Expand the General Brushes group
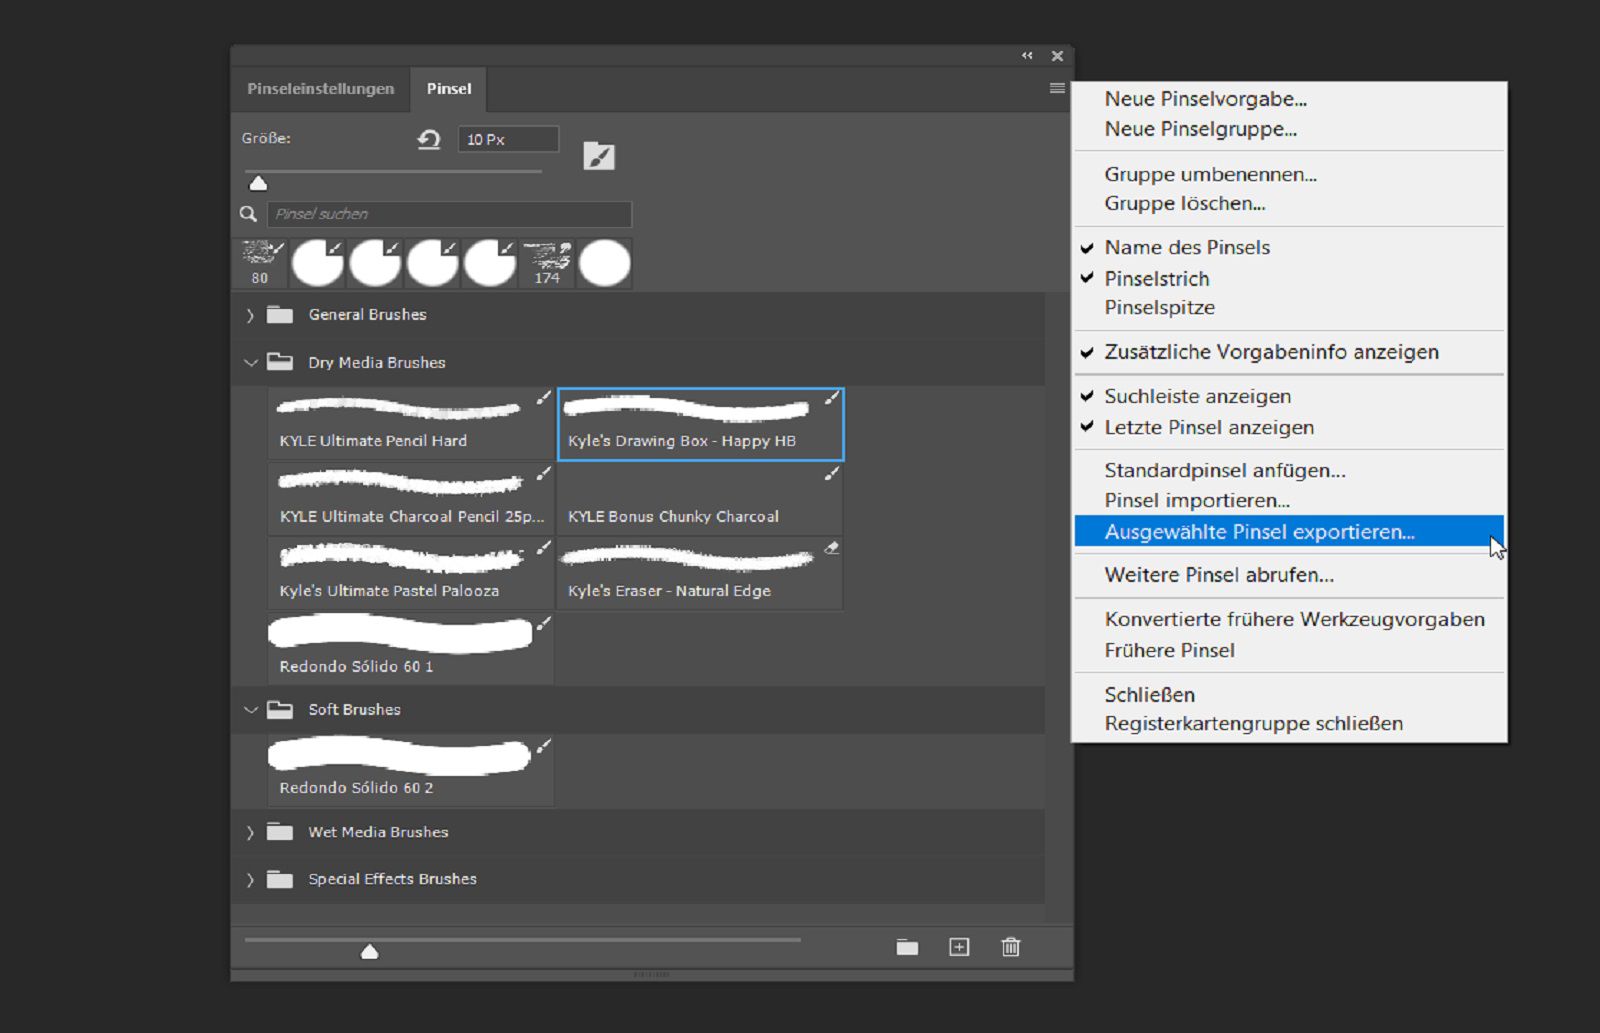 pos(249,314)
